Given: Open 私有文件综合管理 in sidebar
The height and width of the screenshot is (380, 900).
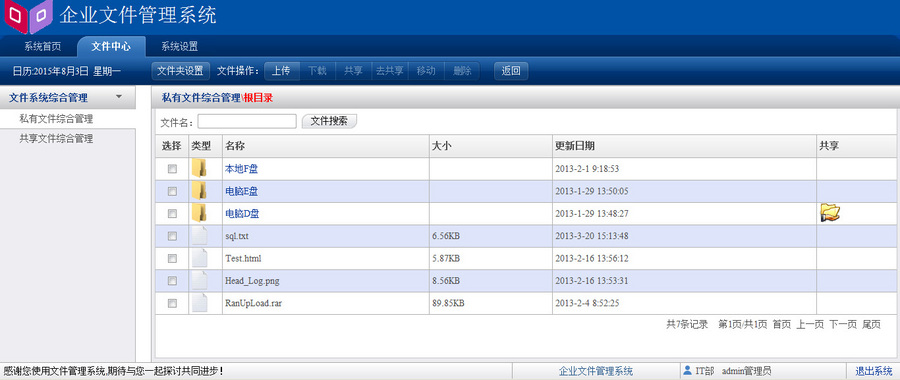Looking at the screenshot, I should 56,119.
